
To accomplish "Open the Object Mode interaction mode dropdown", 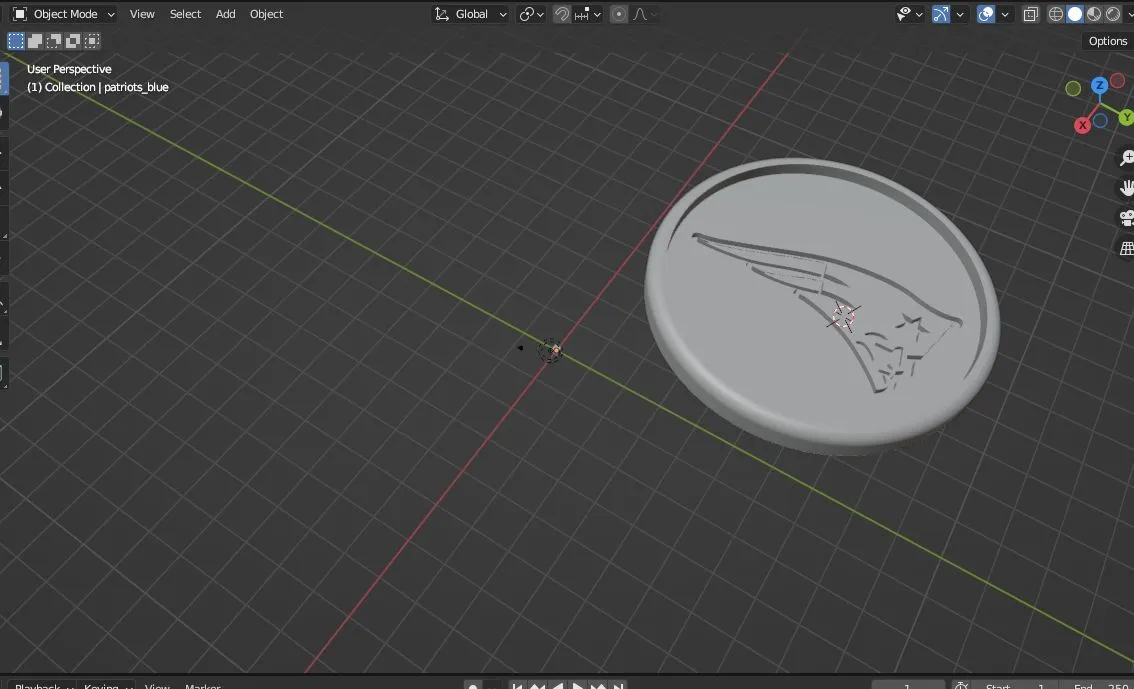I will 64,14.
